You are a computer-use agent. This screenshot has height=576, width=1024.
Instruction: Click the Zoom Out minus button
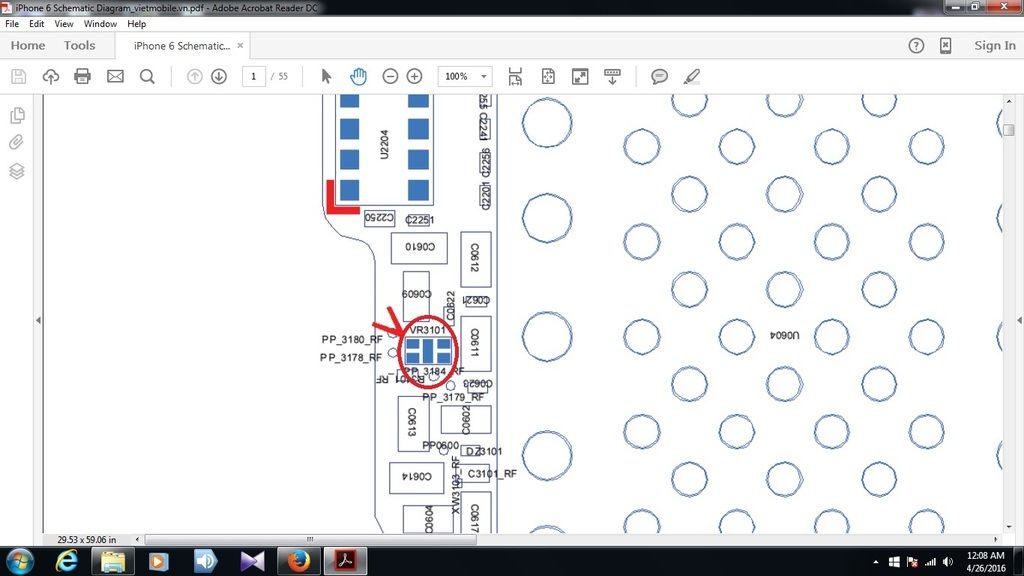coord(390,76)
